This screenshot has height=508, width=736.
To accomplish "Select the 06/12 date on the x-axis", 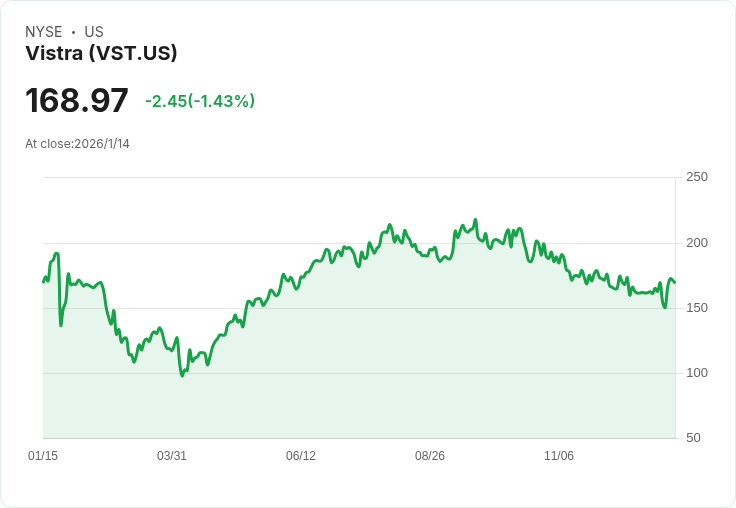I will click(x=301, y=456).
